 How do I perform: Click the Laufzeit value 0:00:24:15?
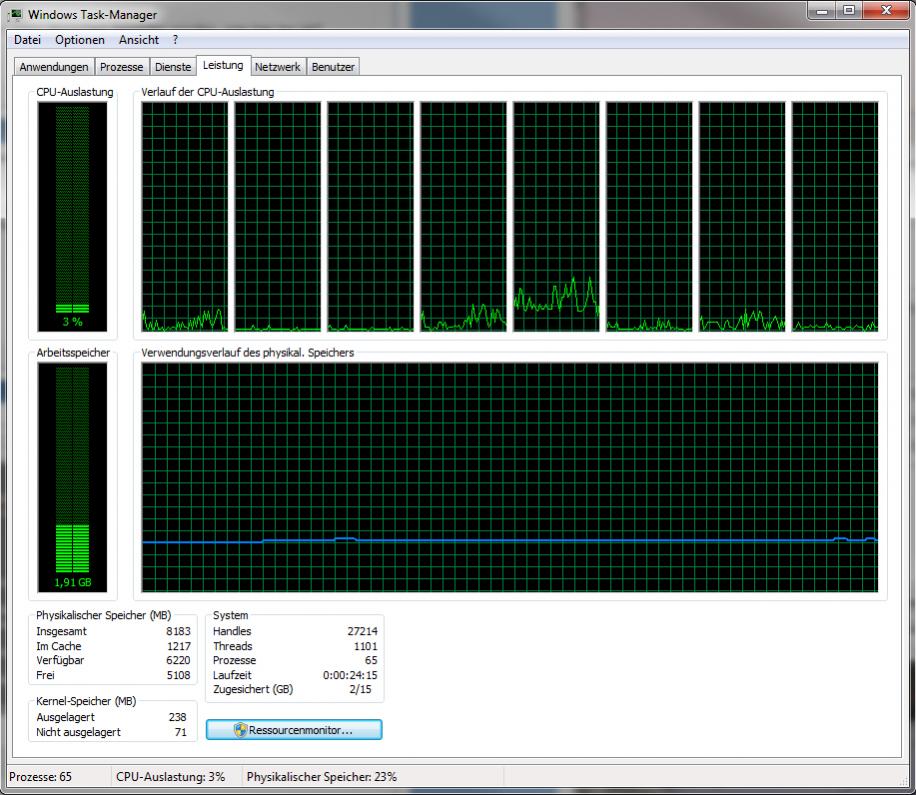(x=350, y=675)
